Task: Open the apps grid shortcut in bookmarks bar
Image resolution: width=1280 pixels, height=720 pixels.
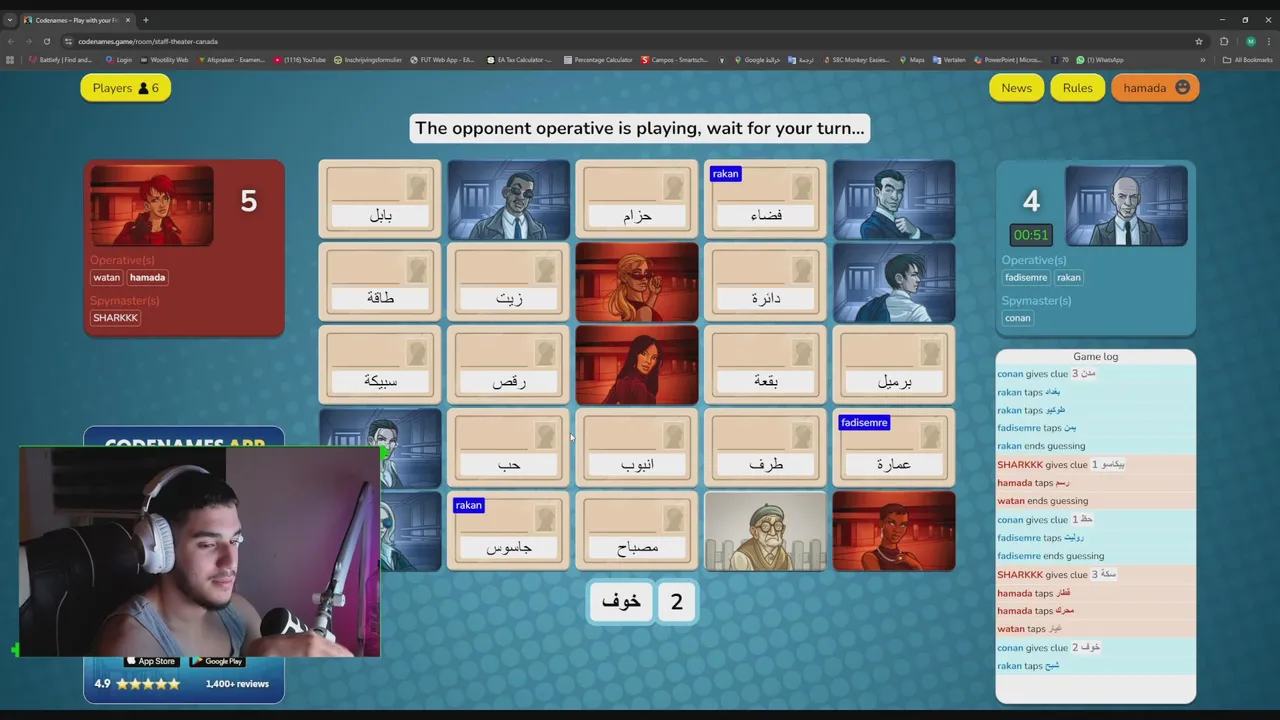Action: tap(10, 60)
